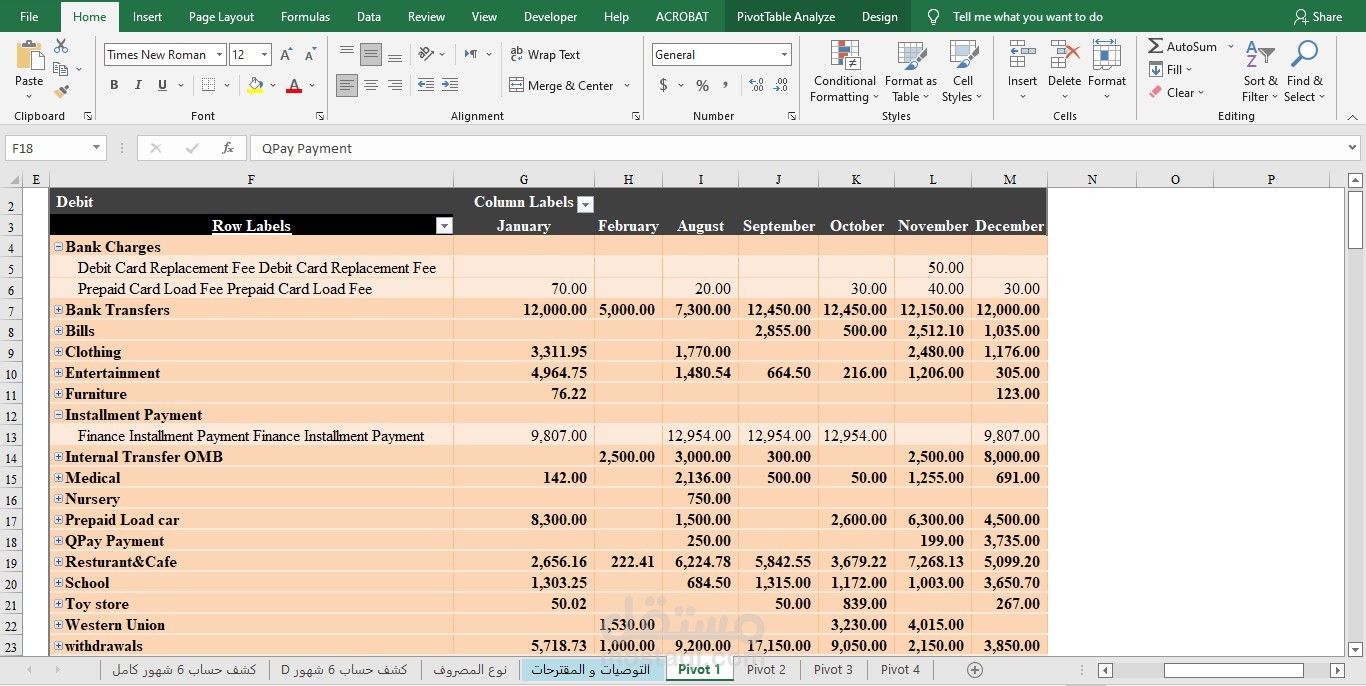1366x686 pixels.
Task: Expand the Bank Transfers row group
Action: (x=58, y=310)
